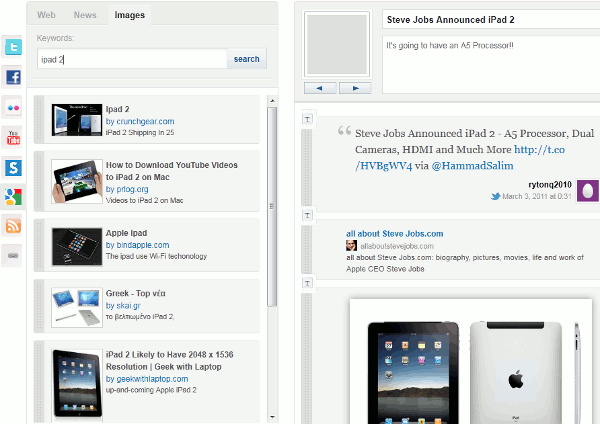
Task: Click the 'all about Steve Jobs.com' link
Action: coord(394,233)
